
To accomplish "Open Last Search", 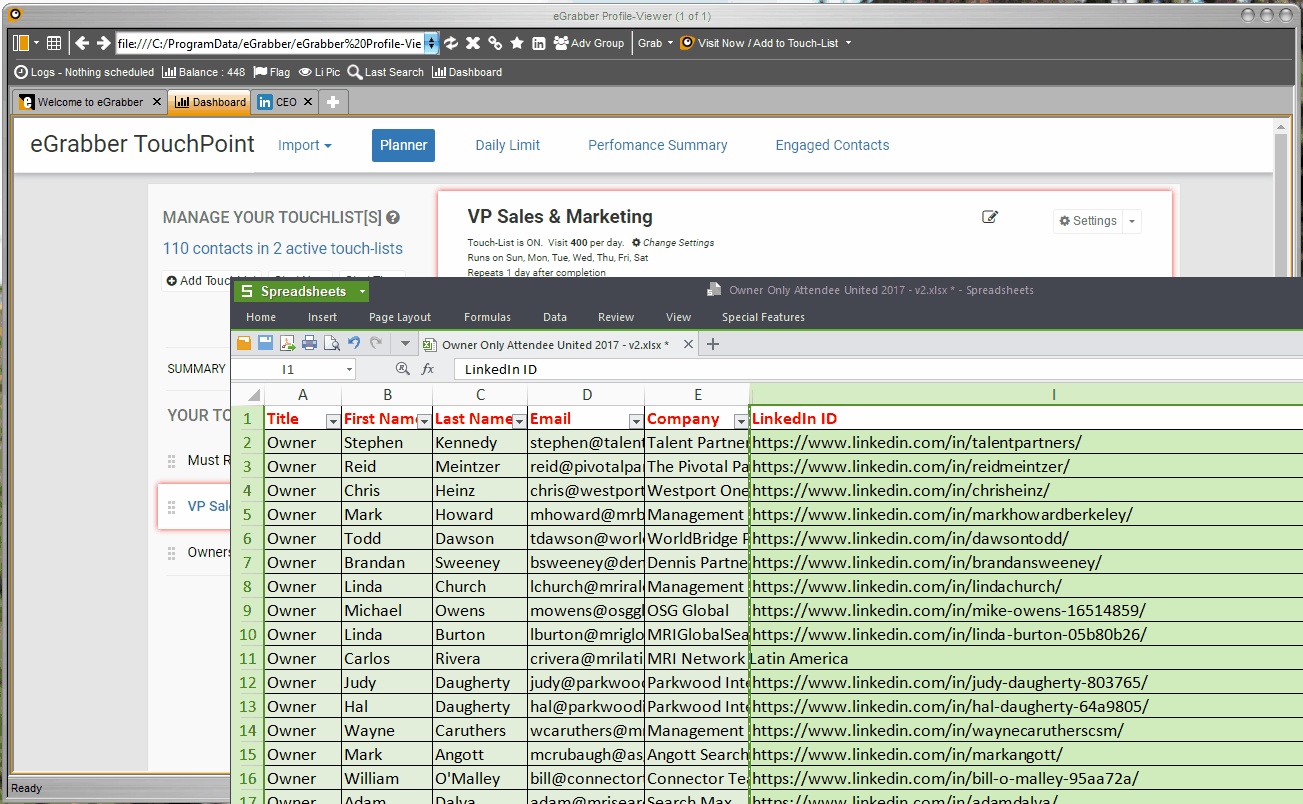I will 386,72.
